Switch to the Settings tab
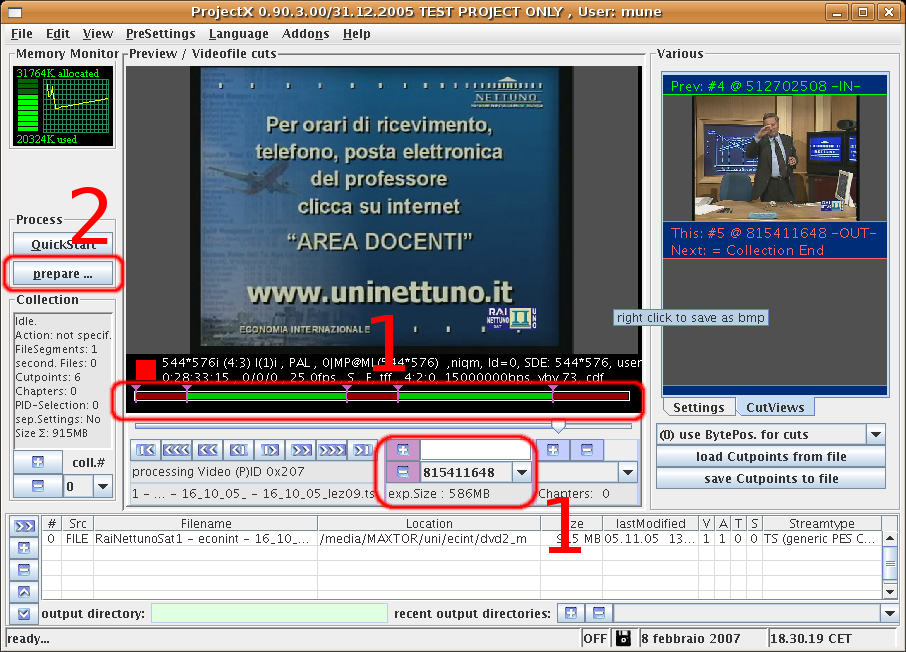Viewport: 906px width, 652px height. pos(699,407)
